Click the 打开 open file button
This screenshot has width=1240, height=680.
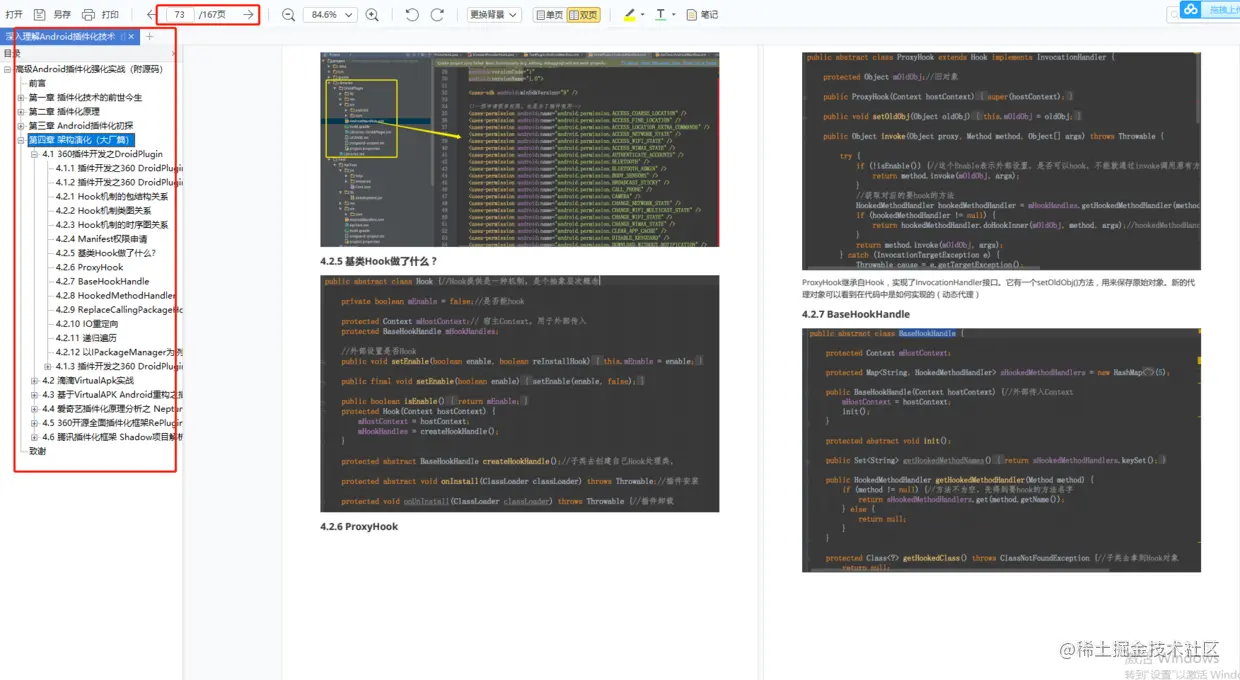coord(14,15)
